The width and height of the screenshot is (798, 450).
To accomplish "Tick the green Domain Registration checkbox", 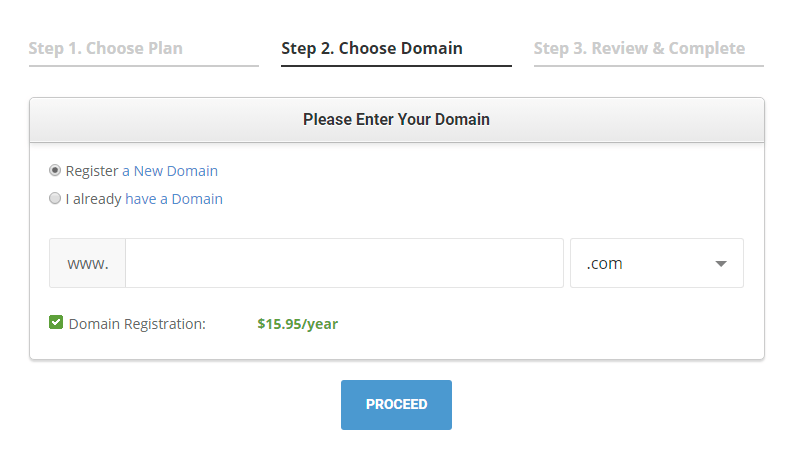I will tap(56, 323).
